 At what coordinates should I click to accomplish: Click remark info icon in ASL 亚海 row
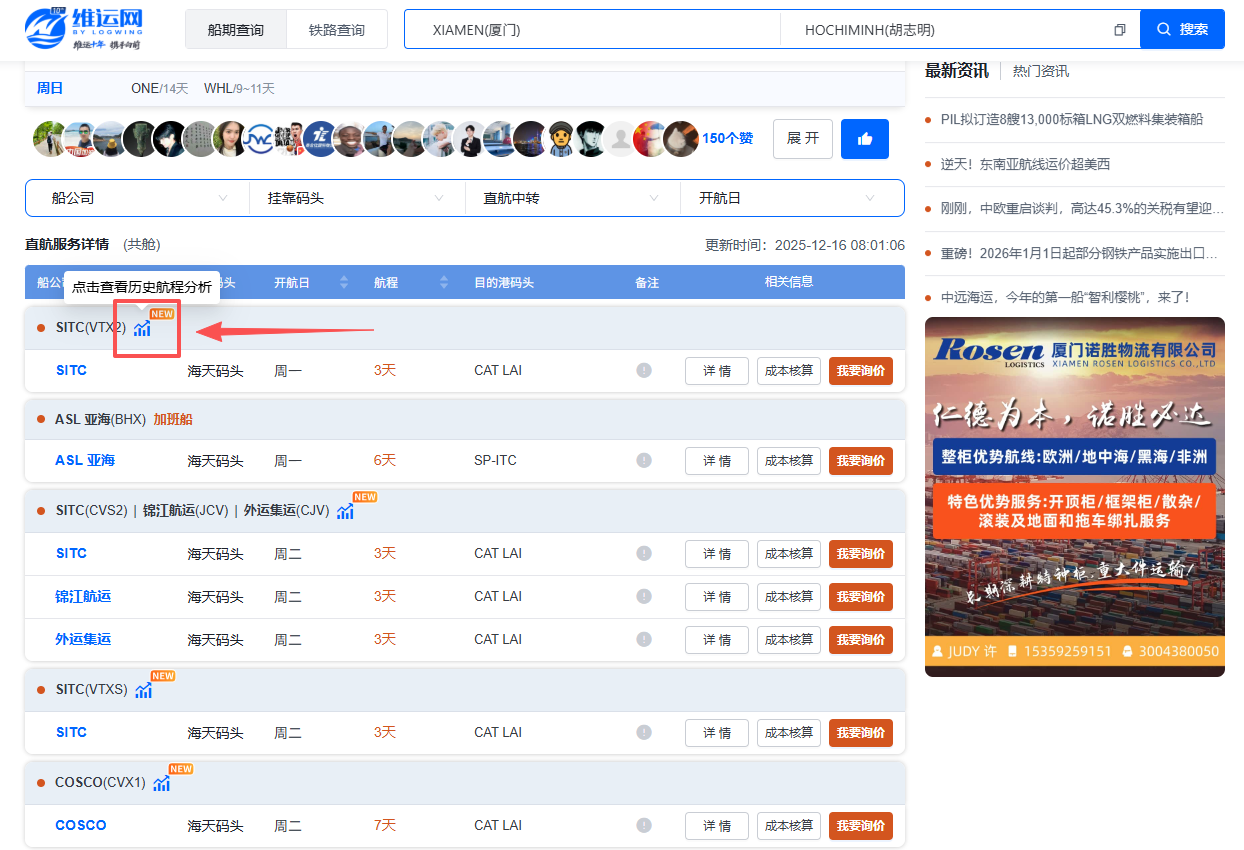(644, 461)
